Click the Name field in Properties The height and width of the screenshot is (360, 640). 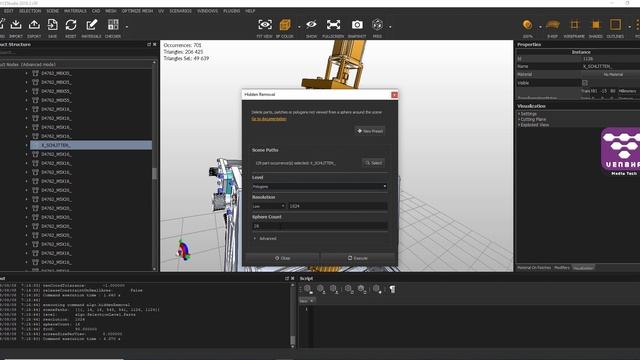tap(611, 66)
